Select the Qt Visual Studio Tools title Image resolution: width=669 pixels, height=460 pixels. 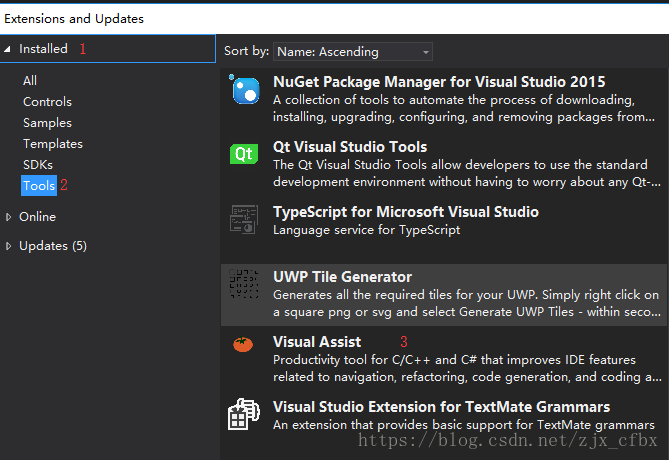350,147
